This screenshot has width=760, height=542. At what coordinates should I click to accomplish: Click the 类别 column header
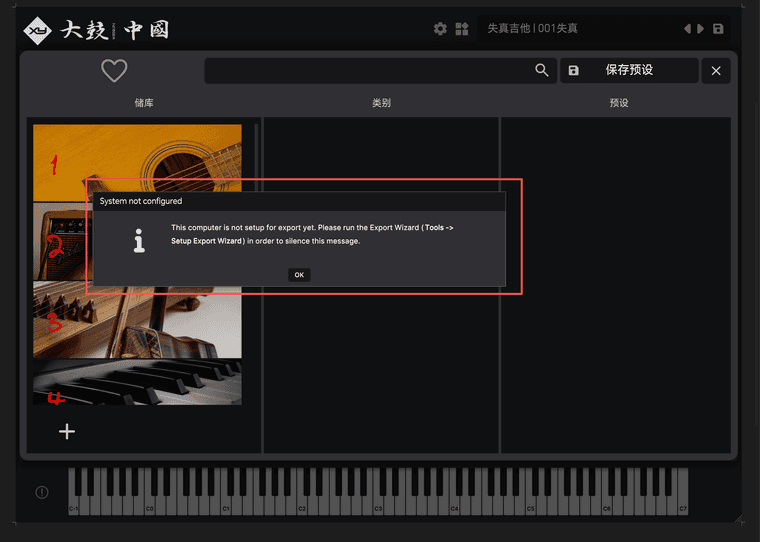point(381,103)
